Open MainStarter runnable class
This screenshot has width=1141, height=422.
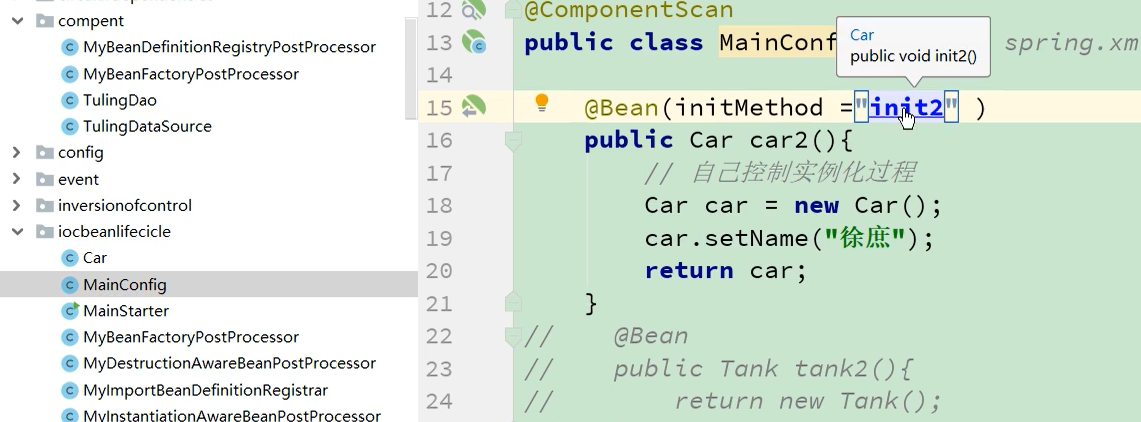126,311
